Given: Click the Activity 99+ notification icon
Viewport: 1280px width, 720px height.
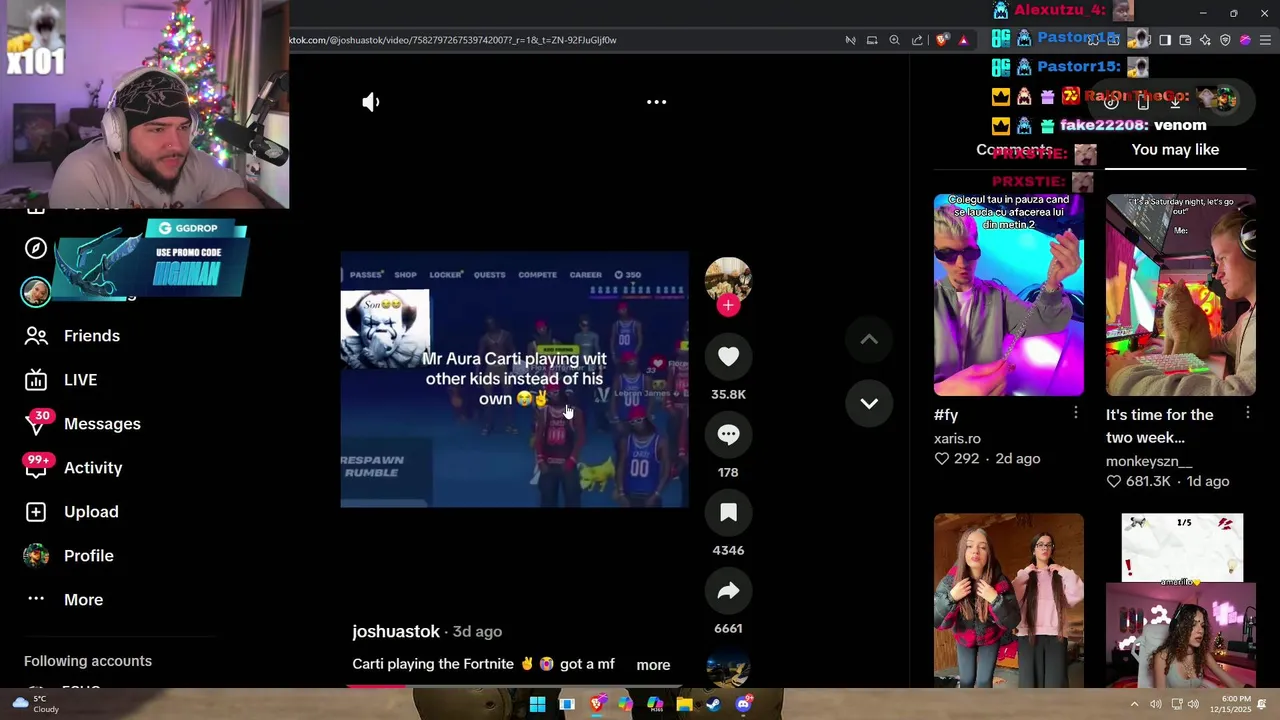Looking at the screenshot, I should pos(38,466).
